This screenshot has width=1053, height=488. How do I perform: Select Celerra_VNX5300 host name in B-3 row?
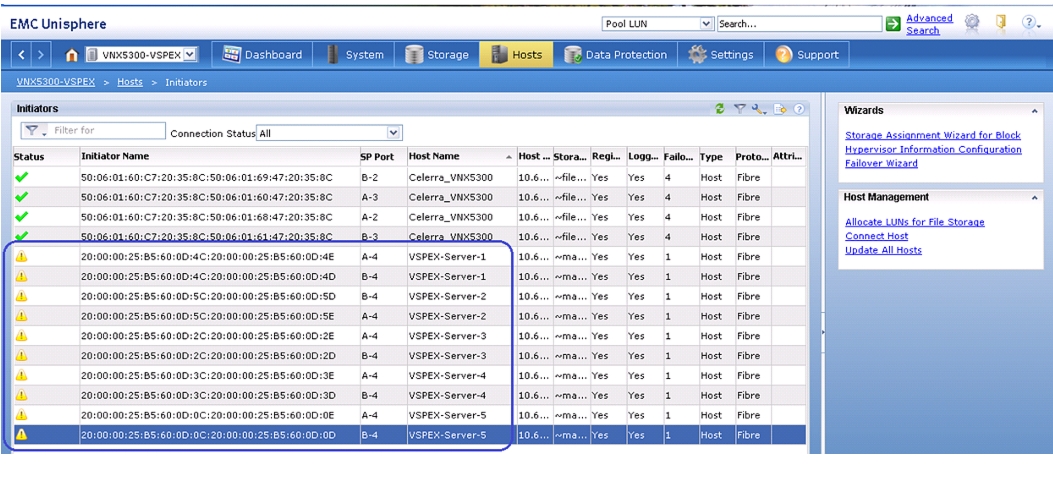[451, 237]
